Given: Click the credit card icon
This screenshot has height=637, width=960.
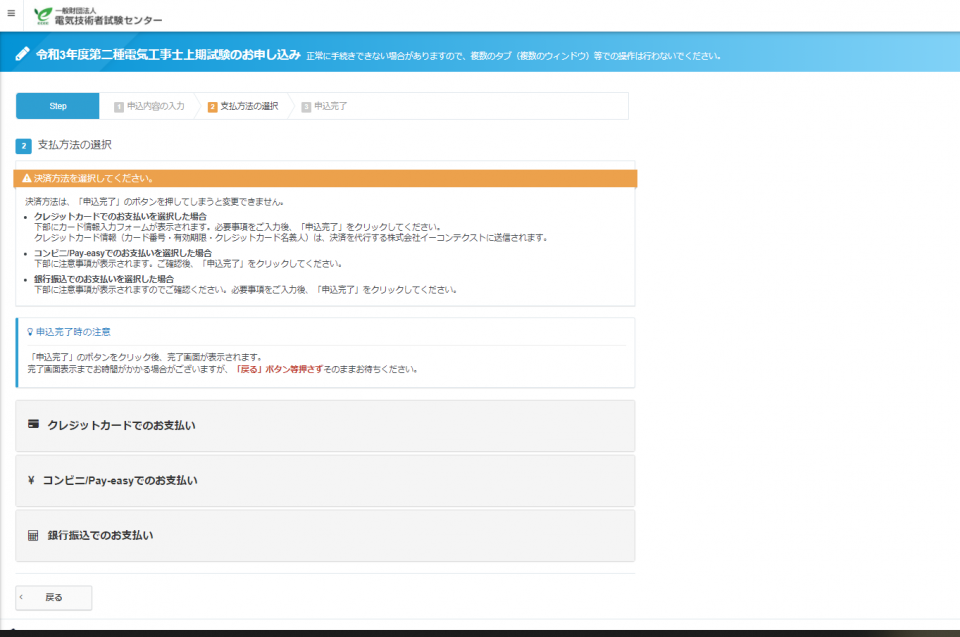Looking at the screenshot, I should (33, 425).
